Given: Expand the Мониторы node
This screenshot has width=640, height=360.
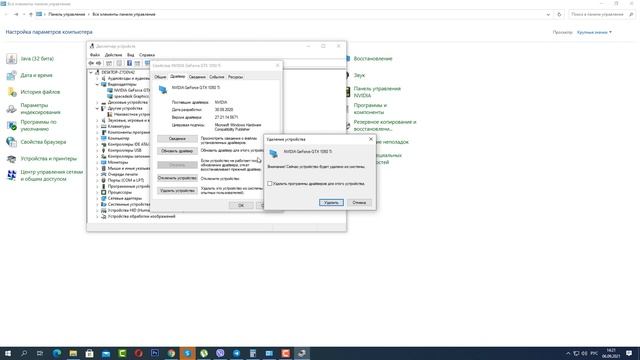Looking at the screenshot, I should point(97,162).
